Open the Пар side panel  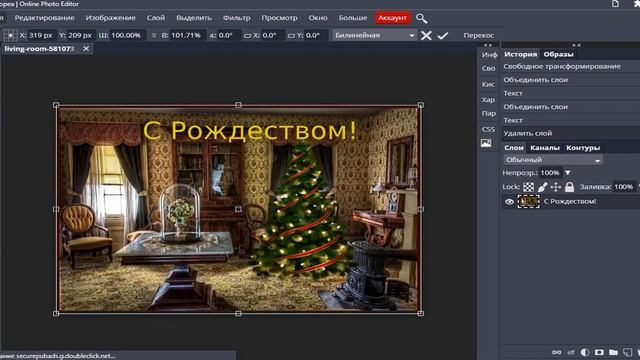[x=489, y=113]
